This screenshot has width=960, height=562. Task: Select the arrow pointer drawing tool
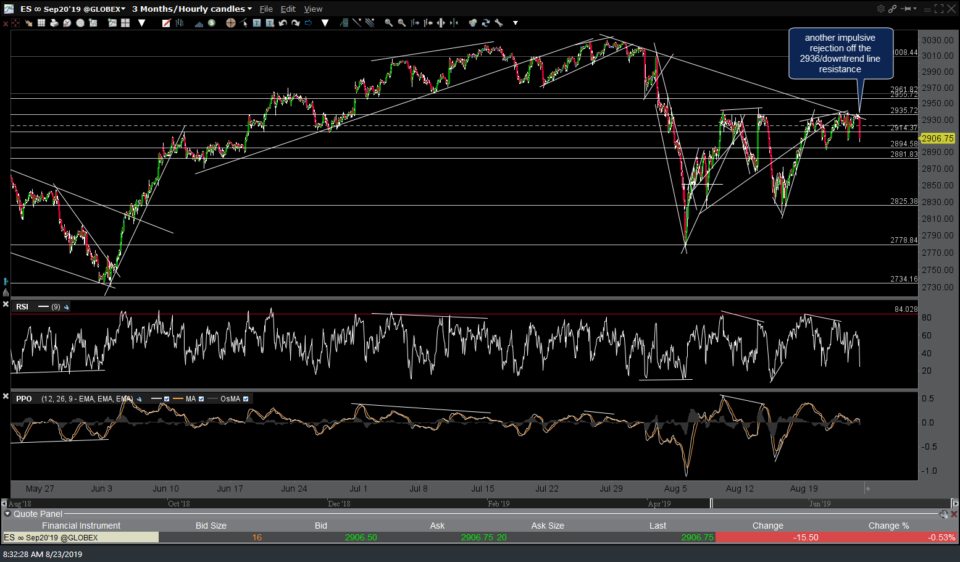[243, 23]
